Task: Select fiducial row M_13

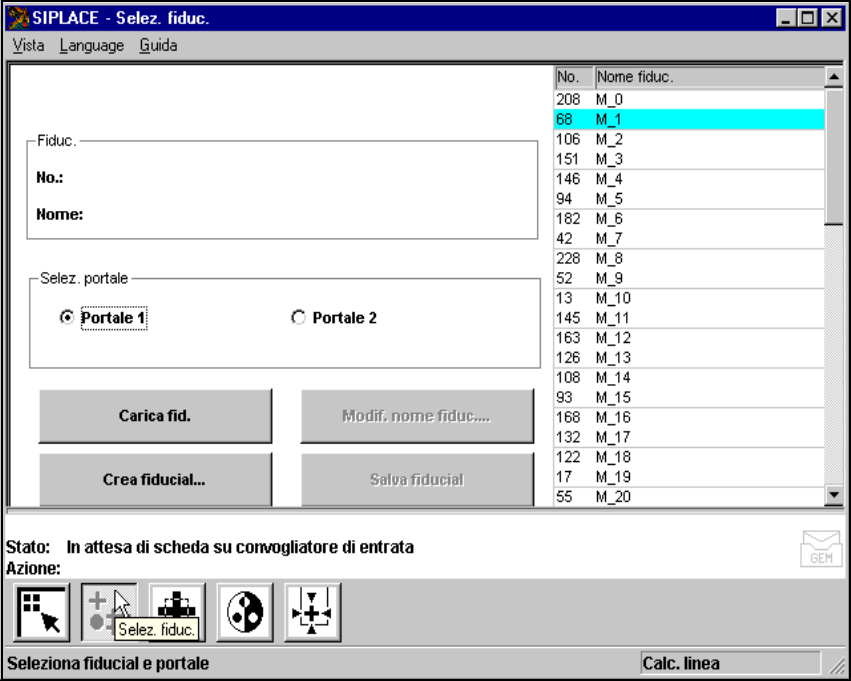Action: tap(689, 358)
